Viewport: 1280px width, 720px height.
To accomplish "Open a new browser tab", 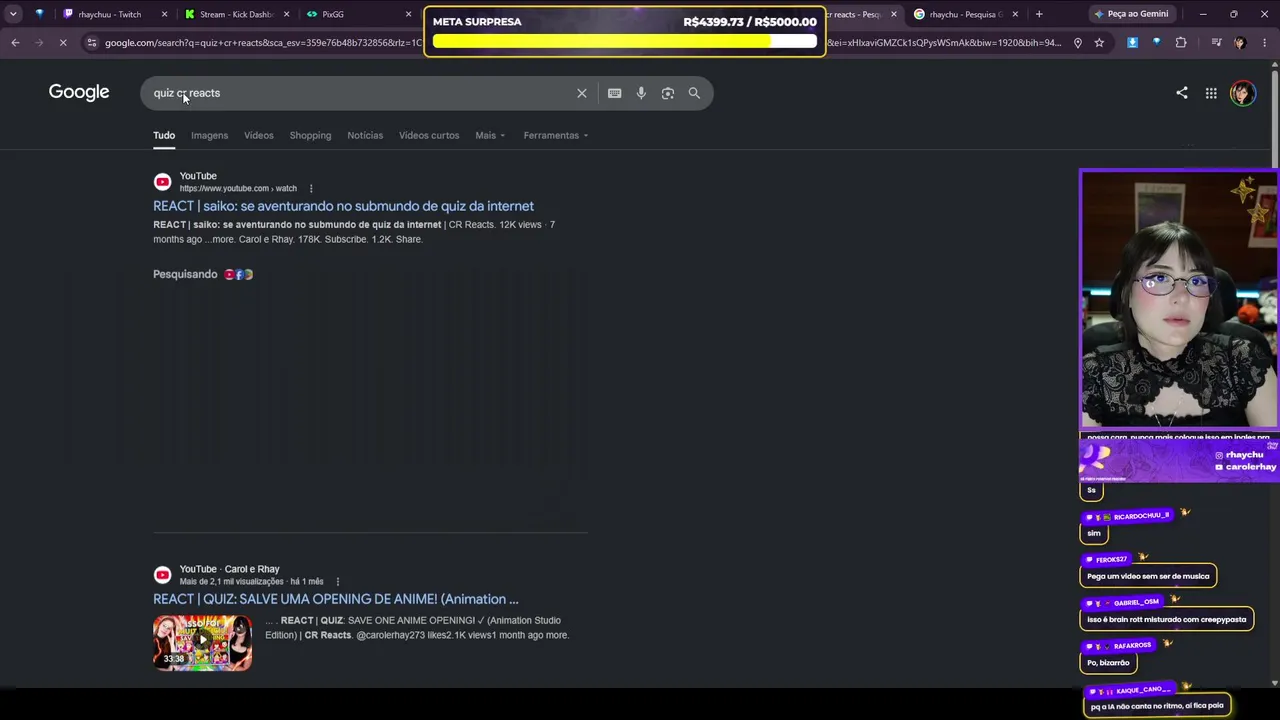I will (x=1039, y=14).
